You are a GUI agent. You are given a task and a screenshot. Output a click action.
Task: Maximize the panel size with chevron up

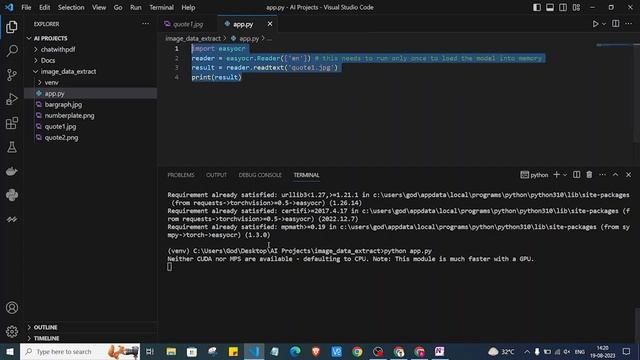[x=616, y=175]
